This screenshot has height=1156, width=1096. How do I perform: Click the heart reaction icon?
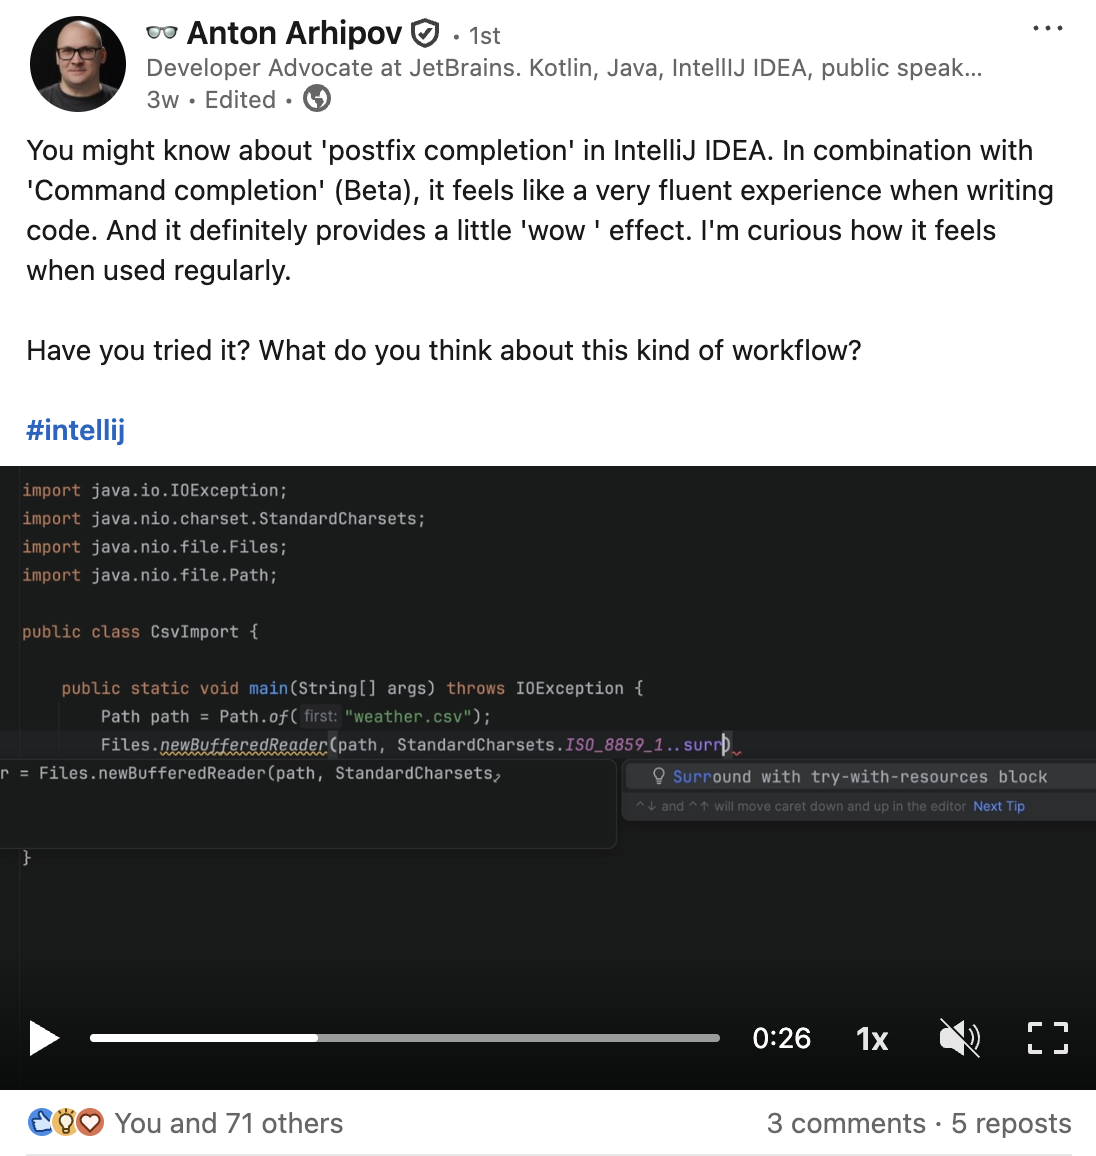(x=91, y=1123)
